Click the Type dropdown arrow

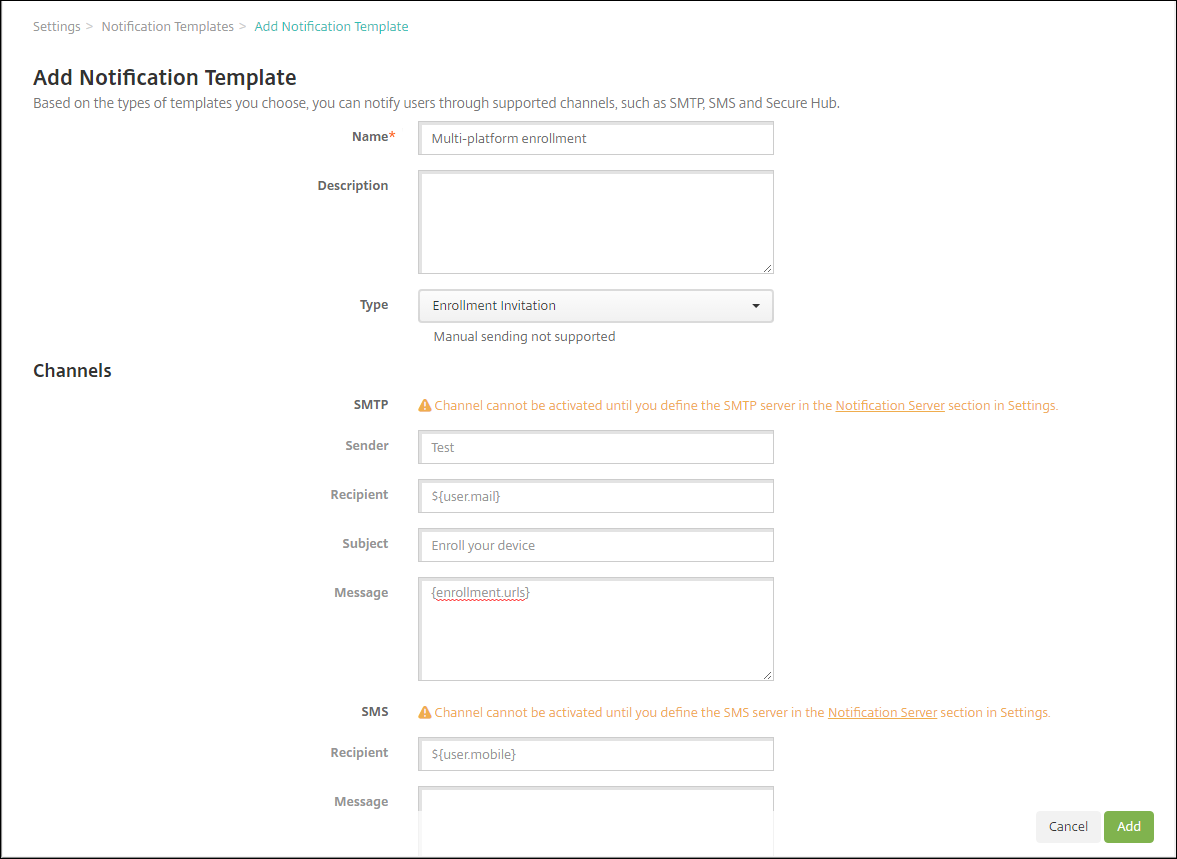pos(756,306)
